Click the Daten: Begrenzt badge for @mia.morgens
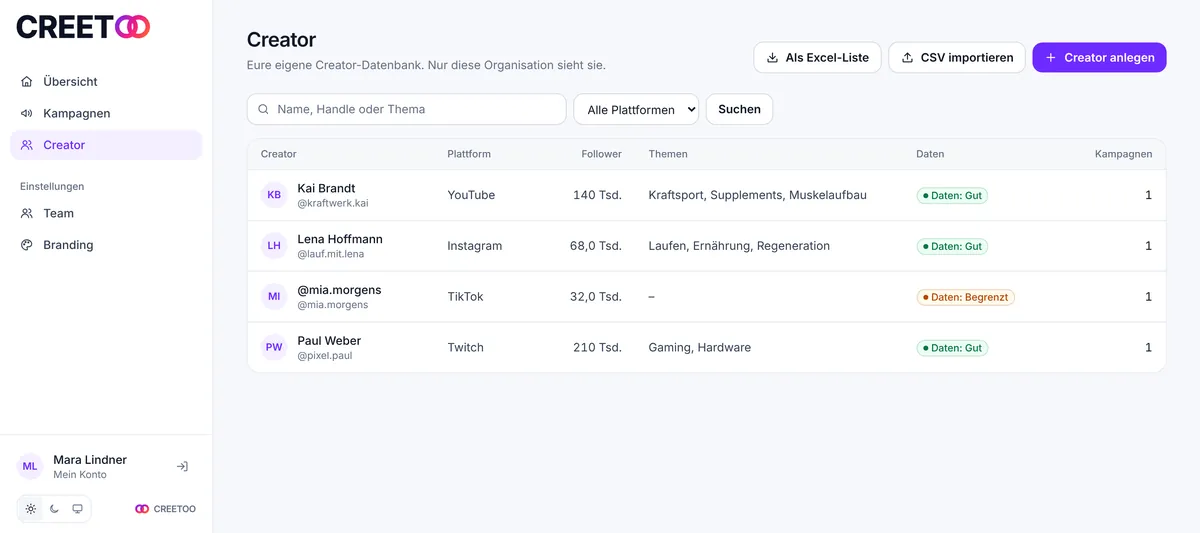1200x533 pixels. [965, 297]
